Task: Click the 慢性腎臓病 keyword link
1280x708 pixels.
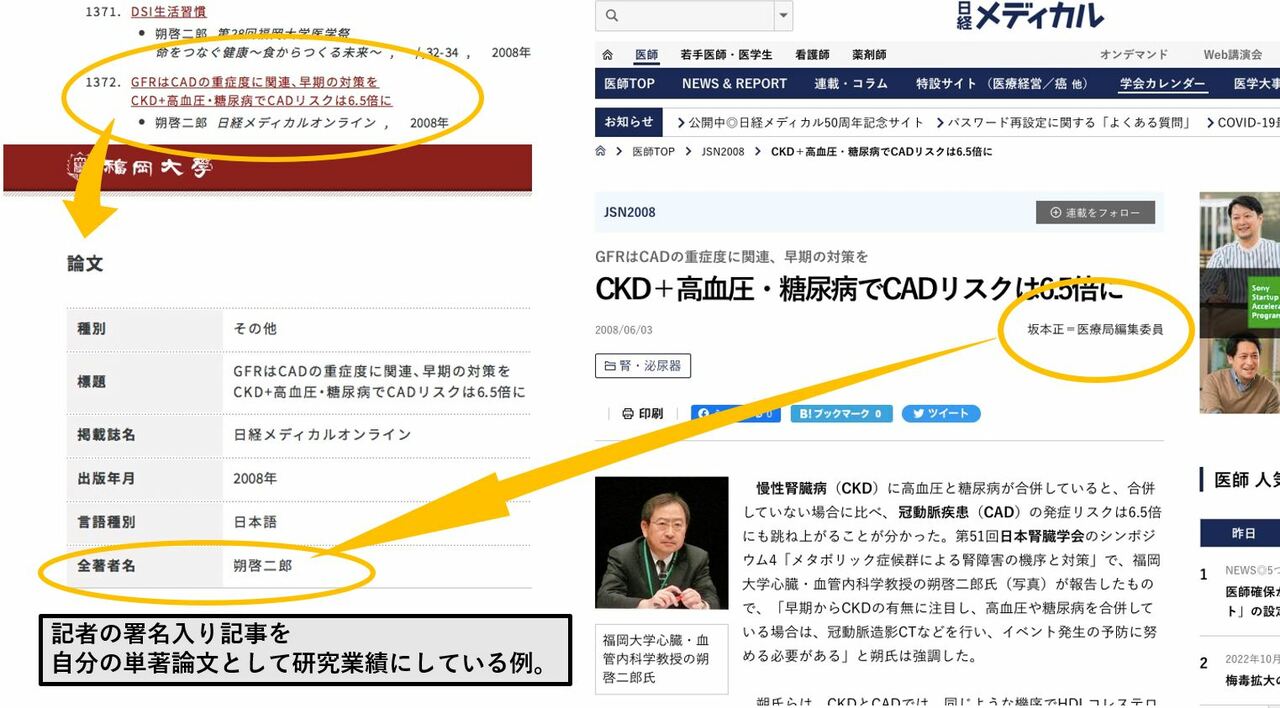Action: point(795,489)
